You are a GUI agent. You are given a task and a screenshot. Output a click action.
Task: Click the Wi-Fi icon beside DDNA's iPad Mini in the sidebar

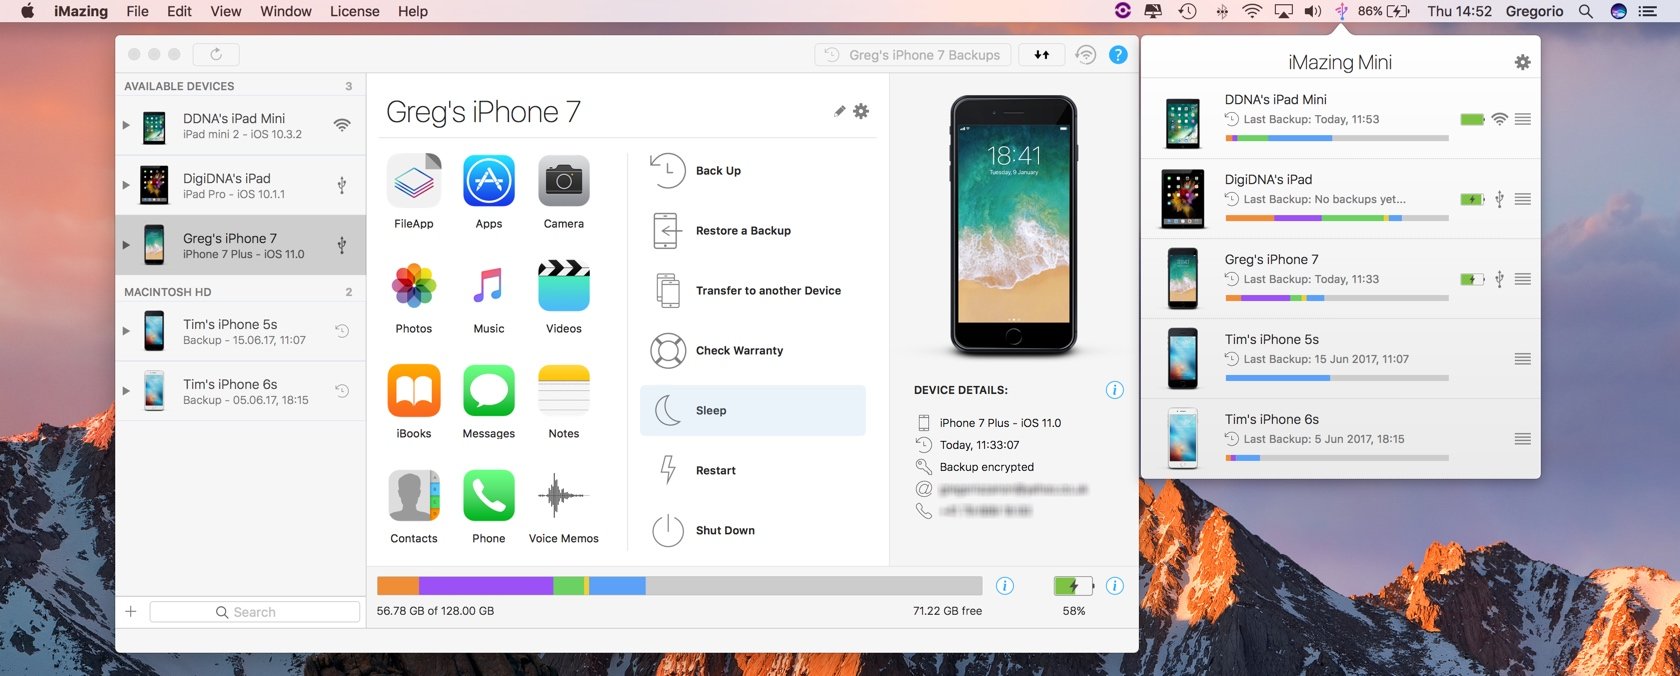pyautogui.click(x=342, y=125)
